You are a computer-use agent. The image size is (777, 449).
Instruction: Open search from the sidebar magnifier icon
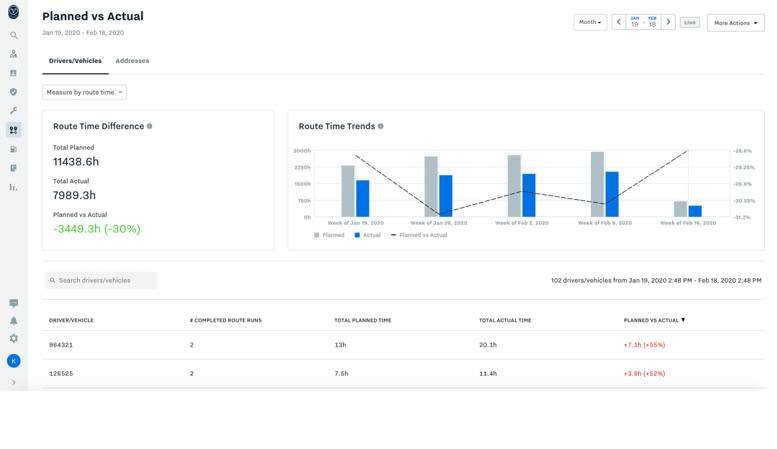[13, 35]
